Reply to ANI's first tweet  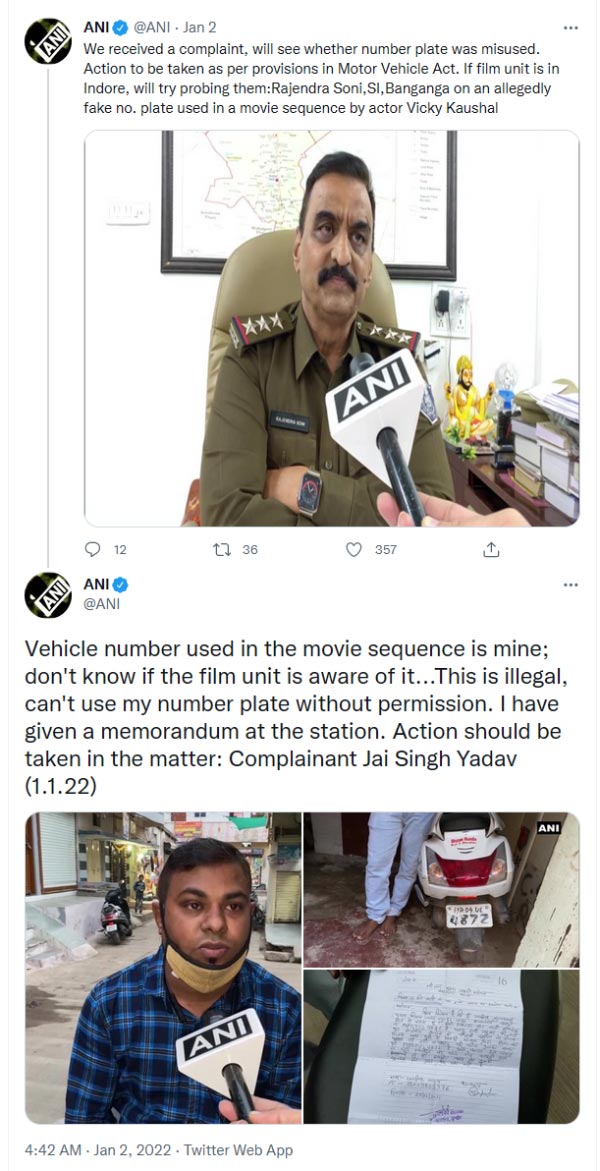tap(91, 549)
